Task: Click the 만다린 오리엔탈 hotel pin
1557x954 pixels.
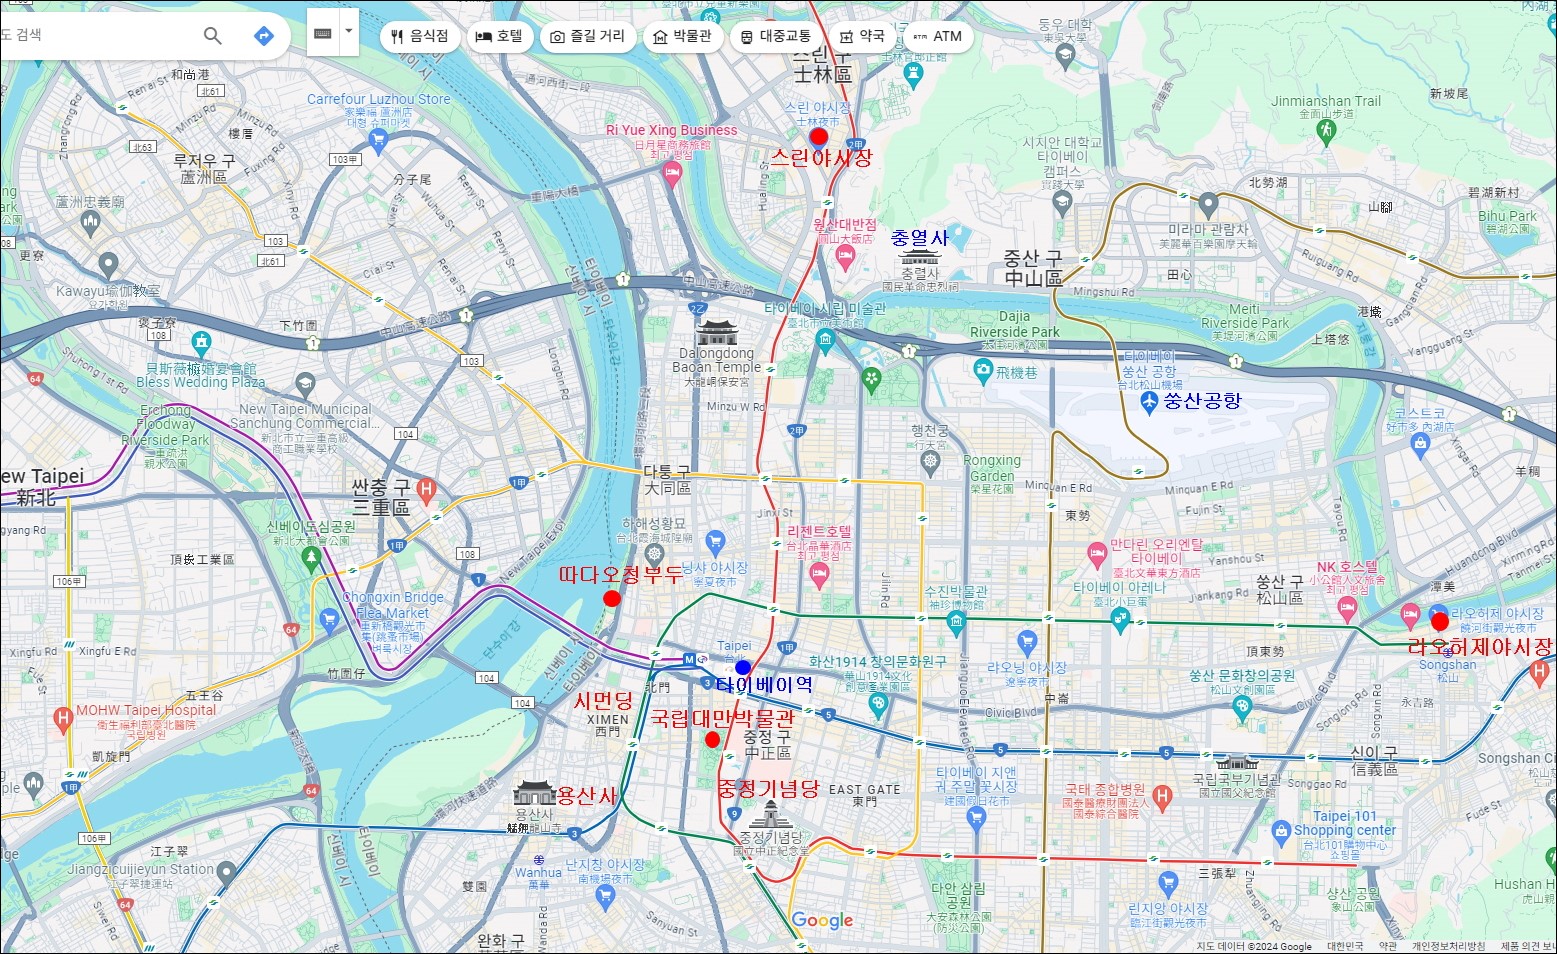Action: click(1097, 553)
